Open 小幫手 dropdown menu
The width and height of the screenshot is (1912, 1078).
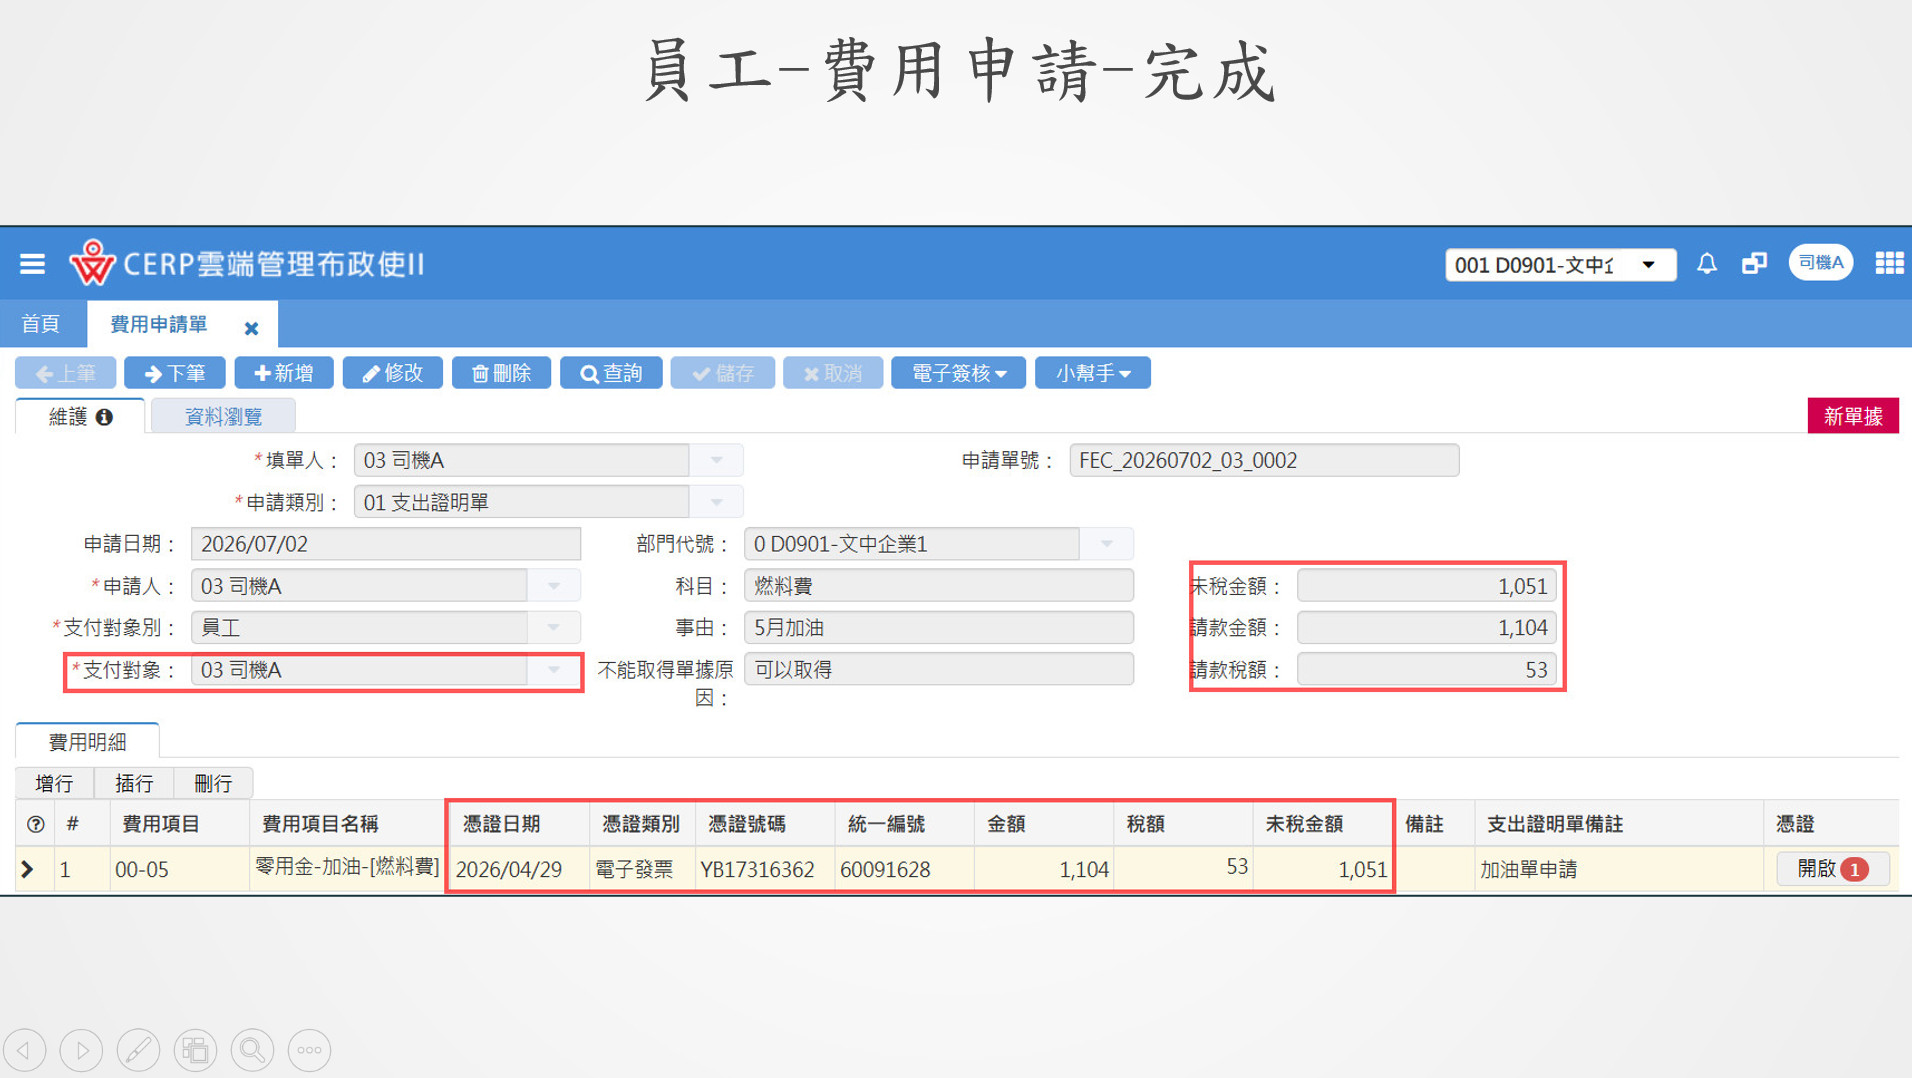[1093, 373]
